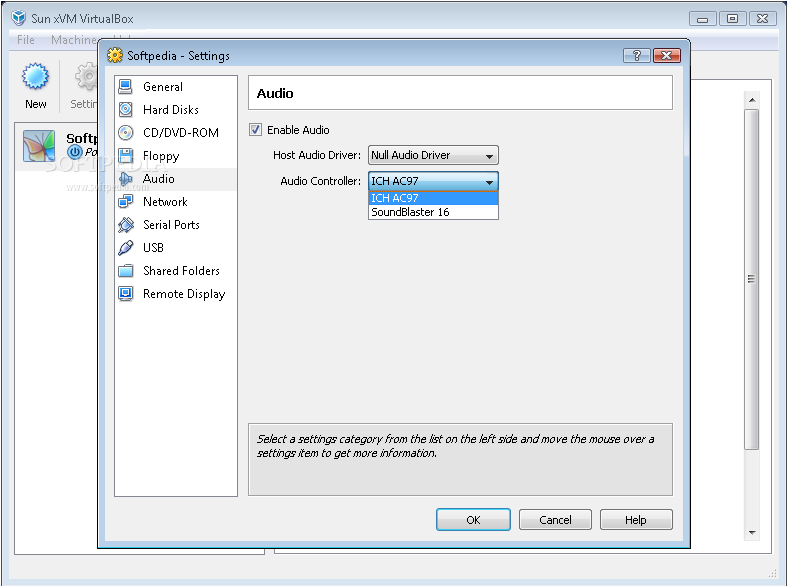Choose ICH AC97 from the dropdown list

pos(433,198)
